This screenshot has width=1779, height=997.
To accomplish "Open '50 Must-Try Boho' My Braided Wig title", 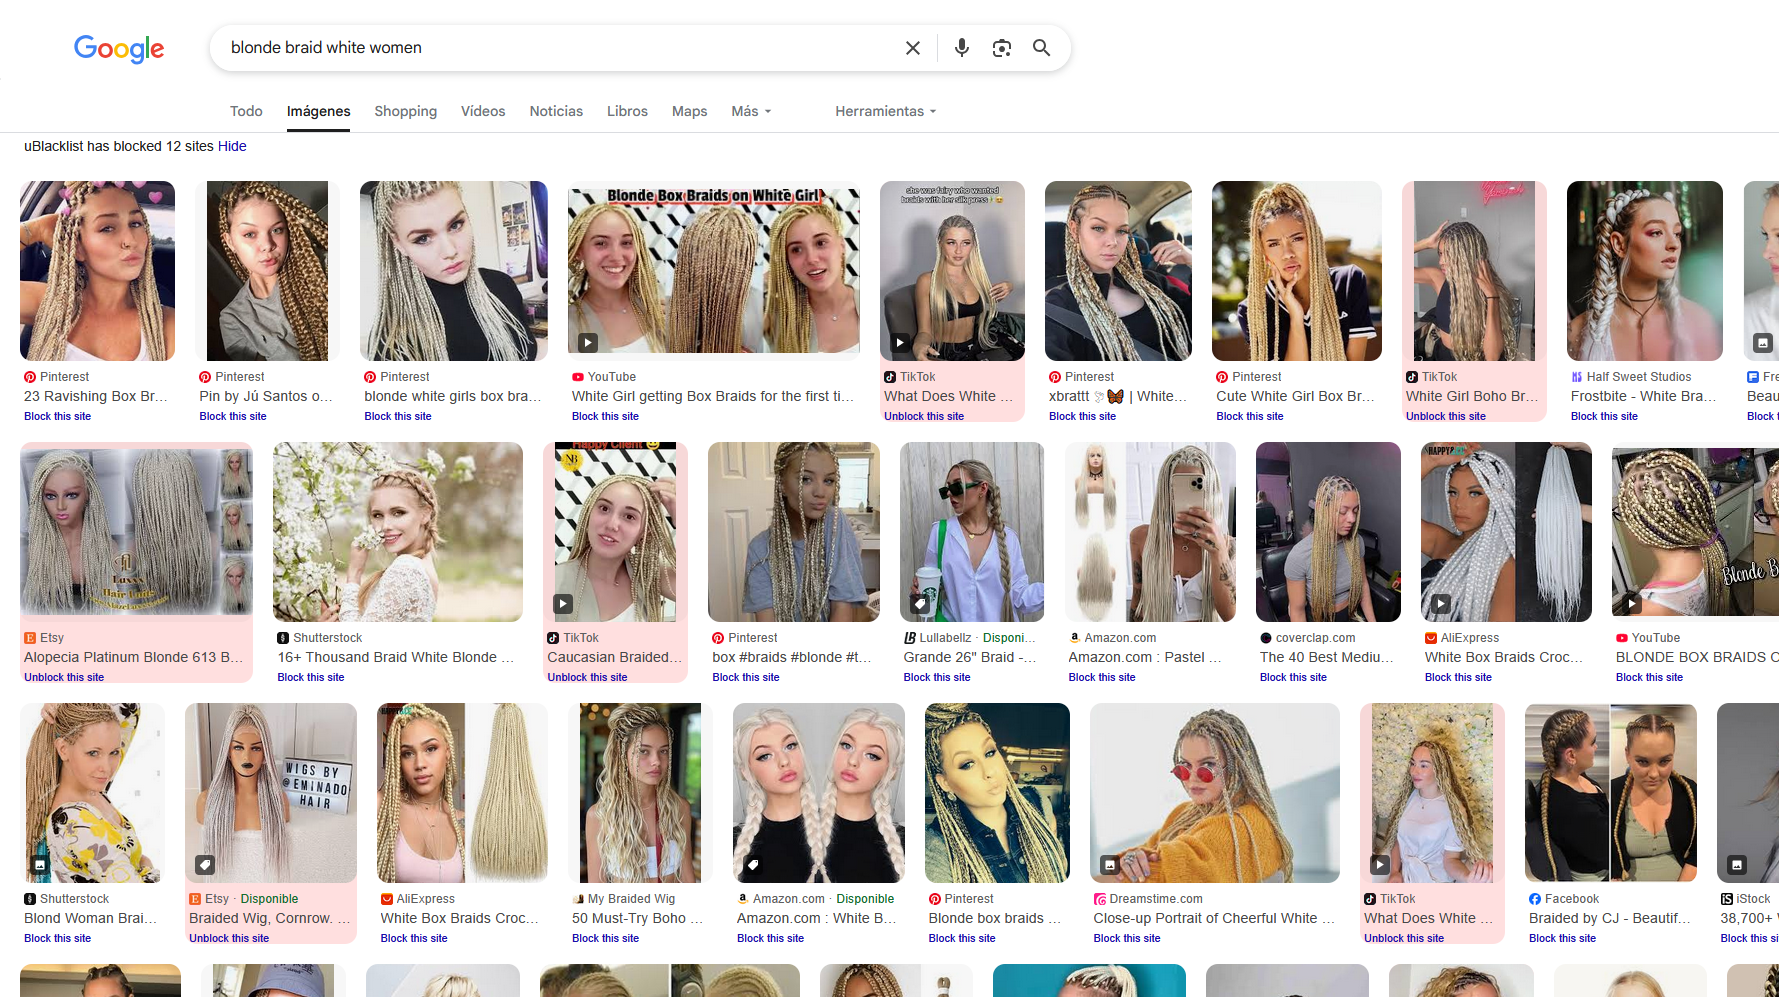I will [x=638, y=918].
